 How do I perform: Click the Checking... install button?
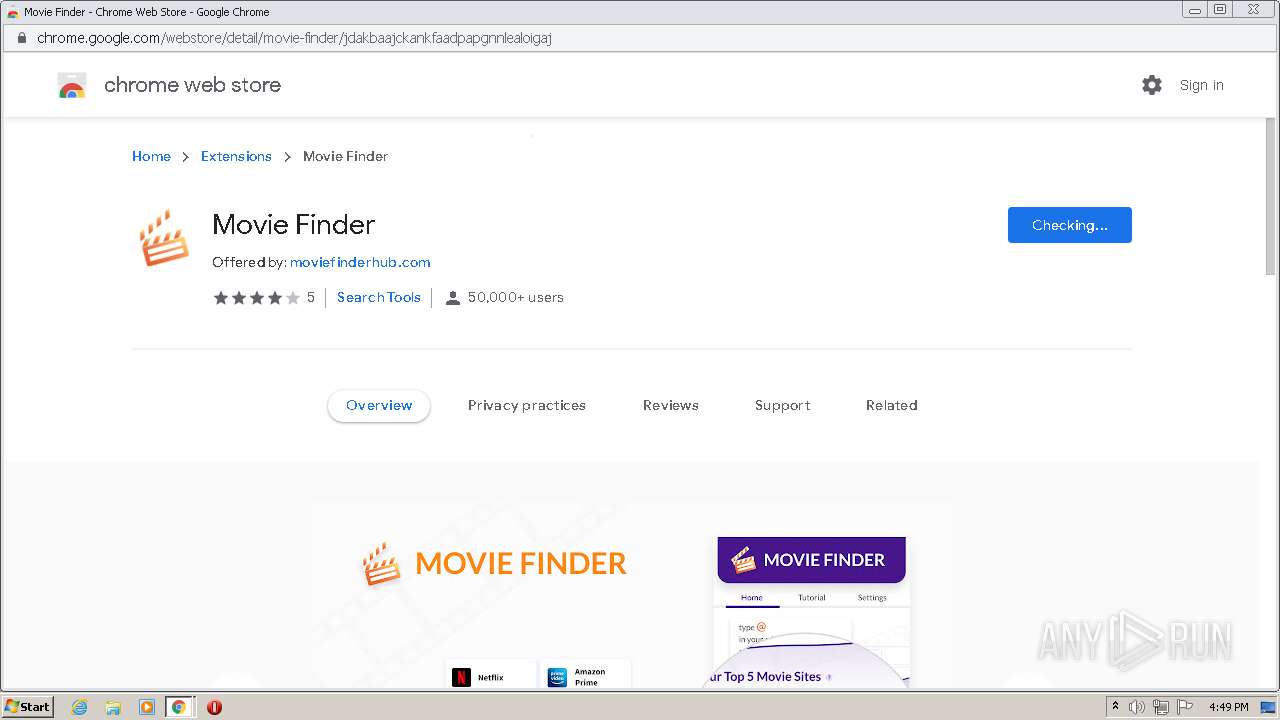pyautogui.click(x=1069, y=225)
